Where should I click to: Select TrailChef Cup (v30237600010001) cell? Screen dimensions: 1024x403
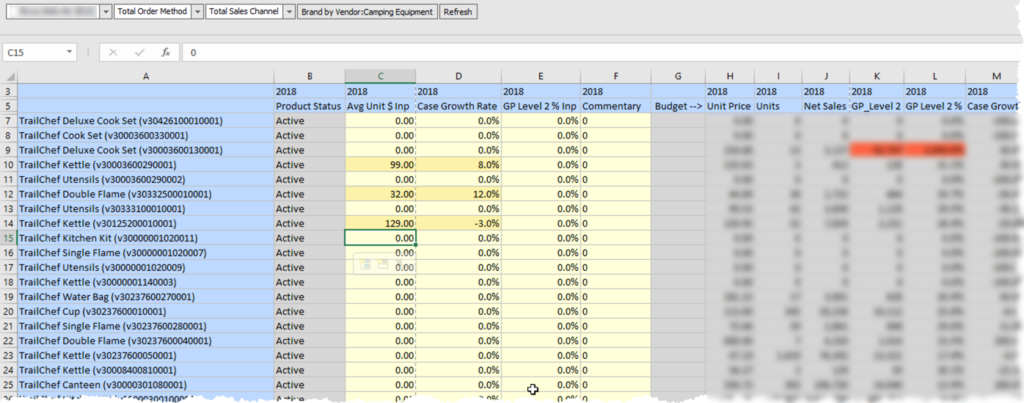click(x=146, y=312)
